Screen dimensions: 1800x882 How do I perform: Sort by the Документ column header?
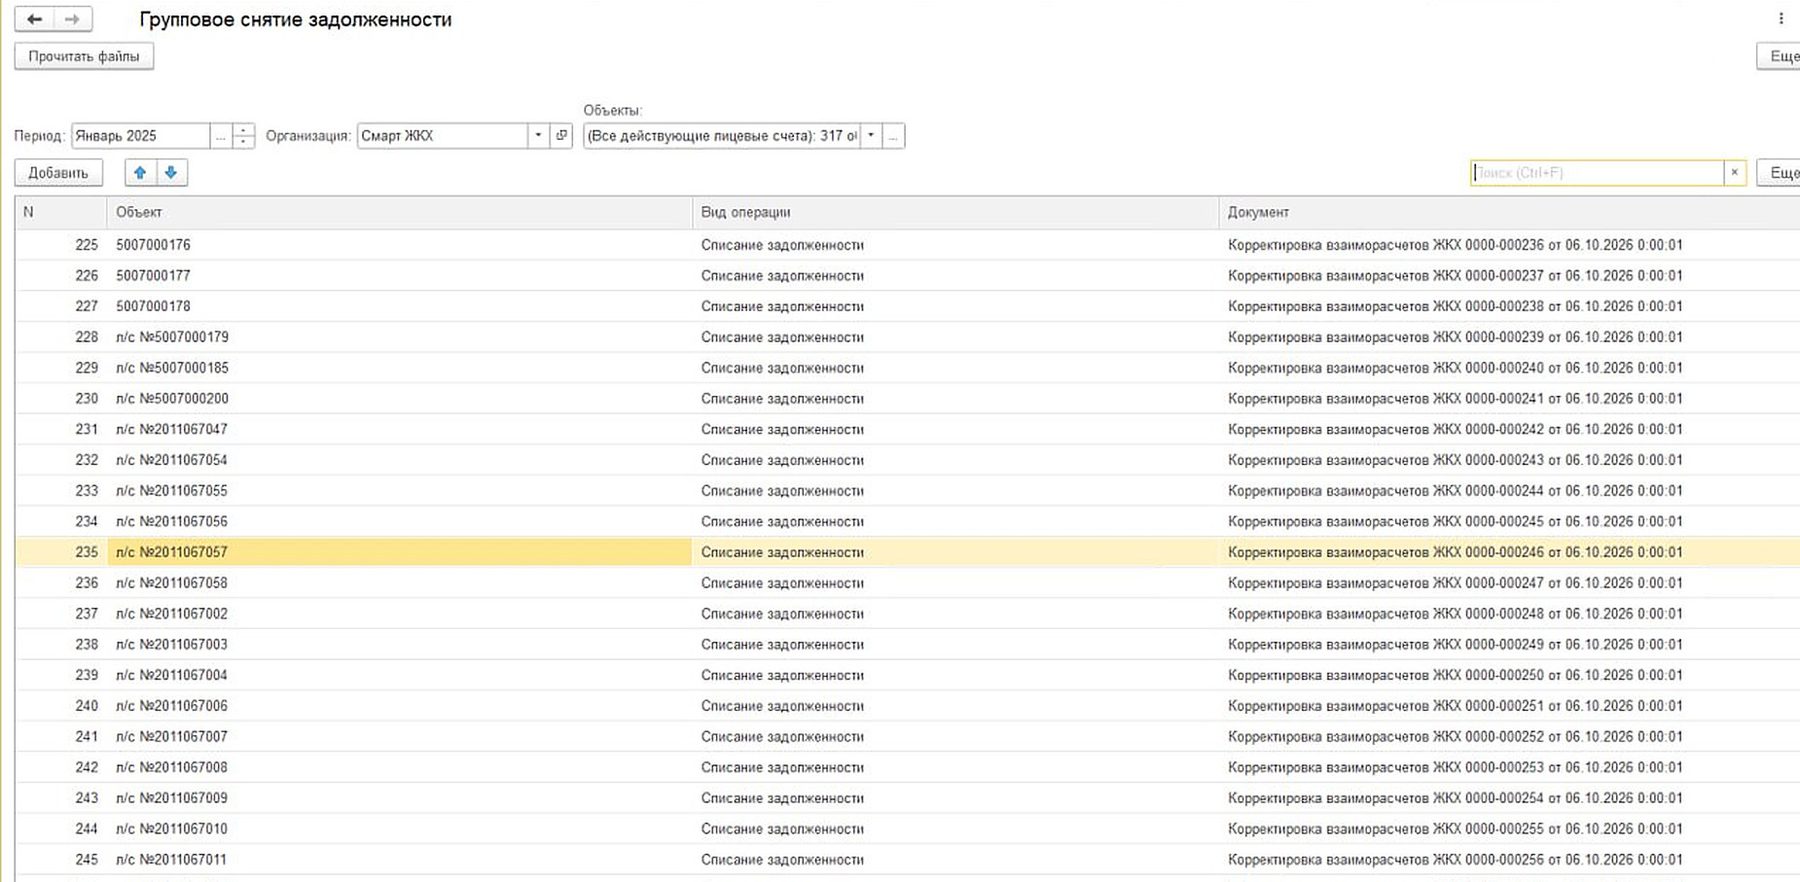(1509, 212)
